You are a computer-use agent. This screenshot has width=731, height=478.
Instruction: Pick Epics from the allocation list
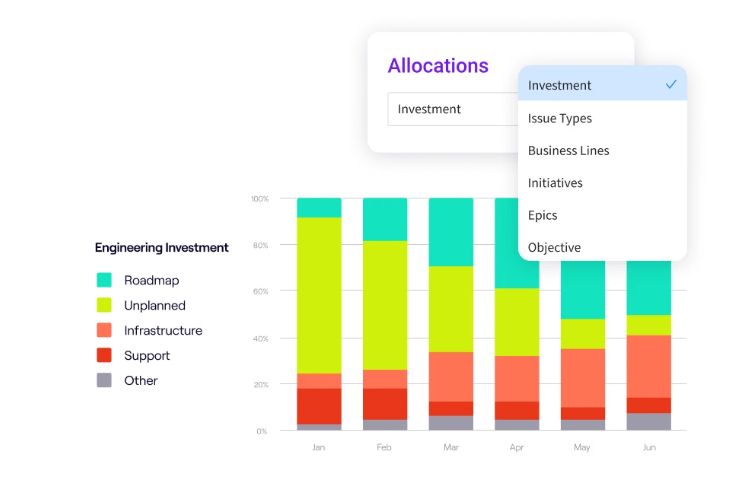point(543,215)
